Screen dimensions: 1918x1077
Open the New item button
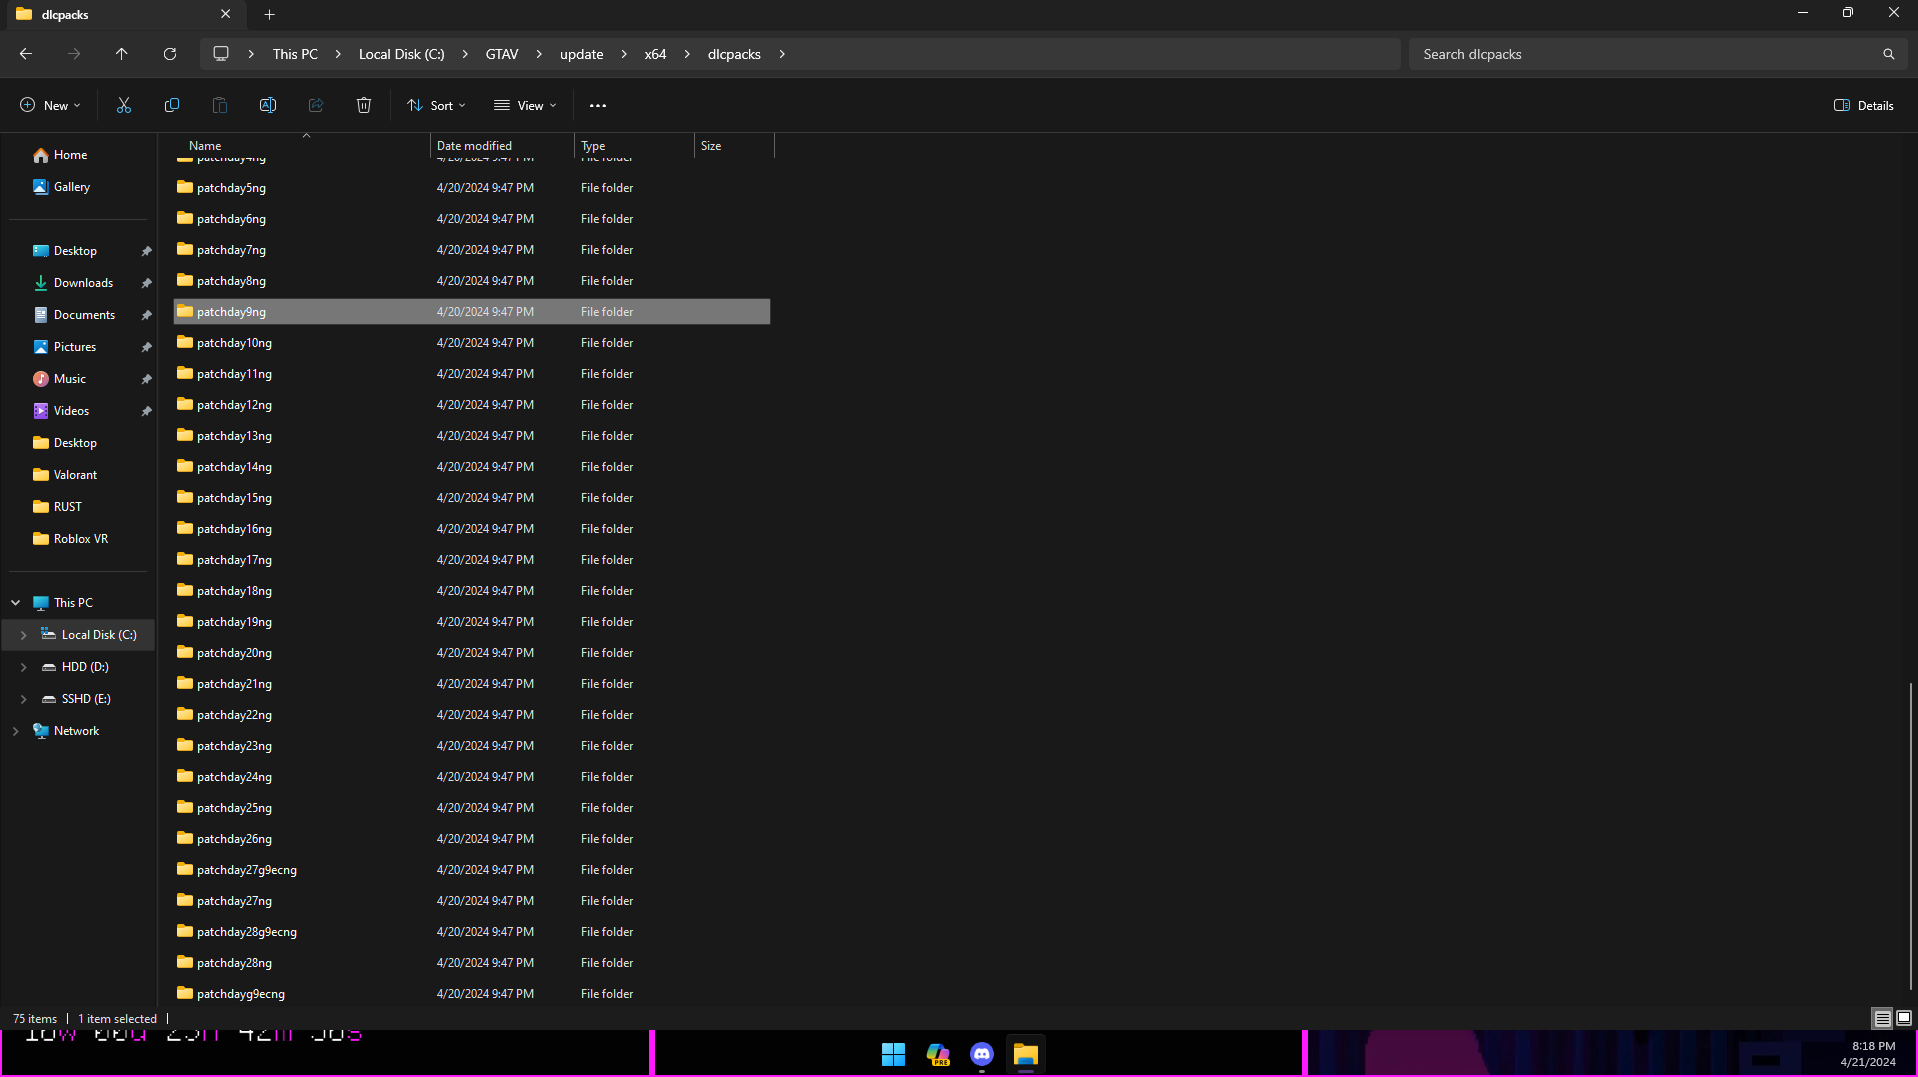(50, 105)
